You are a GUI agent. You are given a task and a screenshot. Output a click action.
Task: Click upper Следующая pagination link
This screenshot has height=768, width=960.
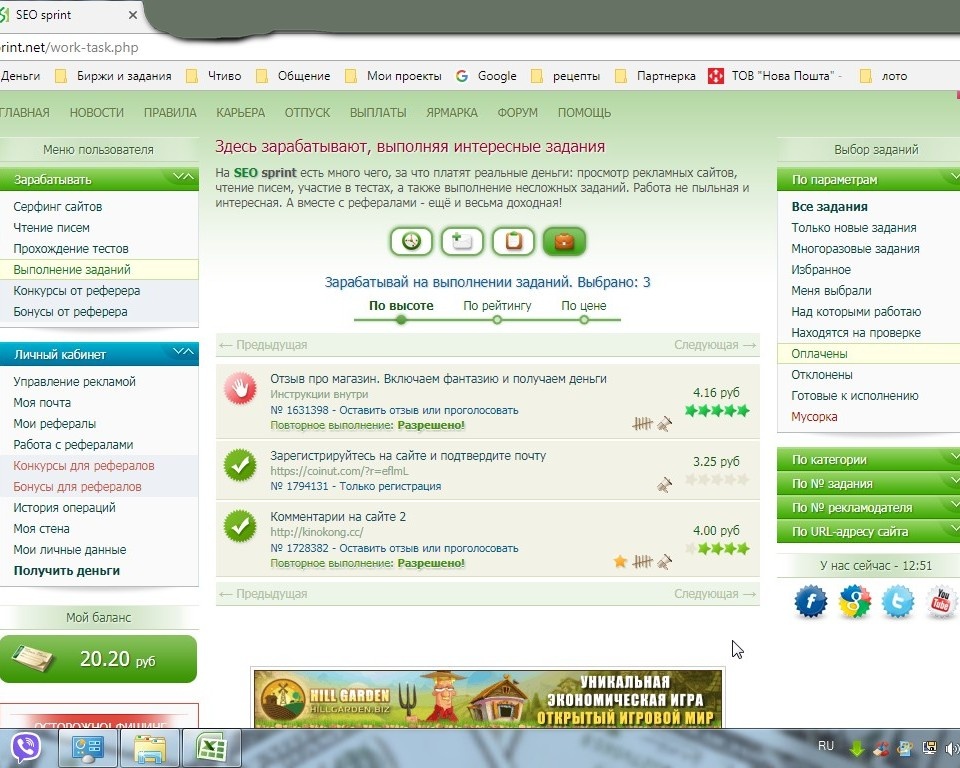715,345
